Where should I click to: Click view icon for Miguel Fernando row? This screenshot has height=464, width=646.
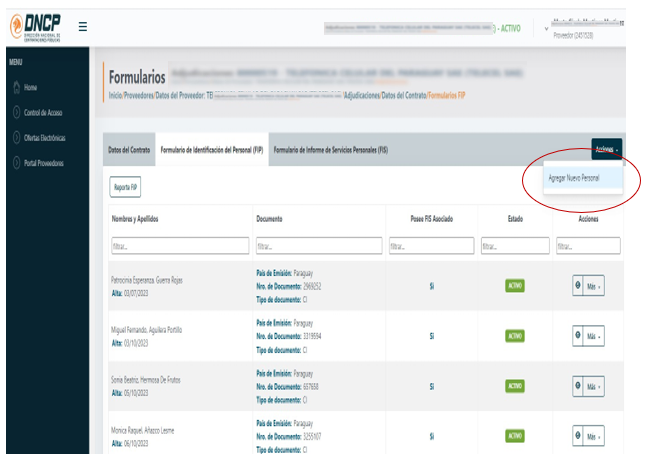pos(578,336)
